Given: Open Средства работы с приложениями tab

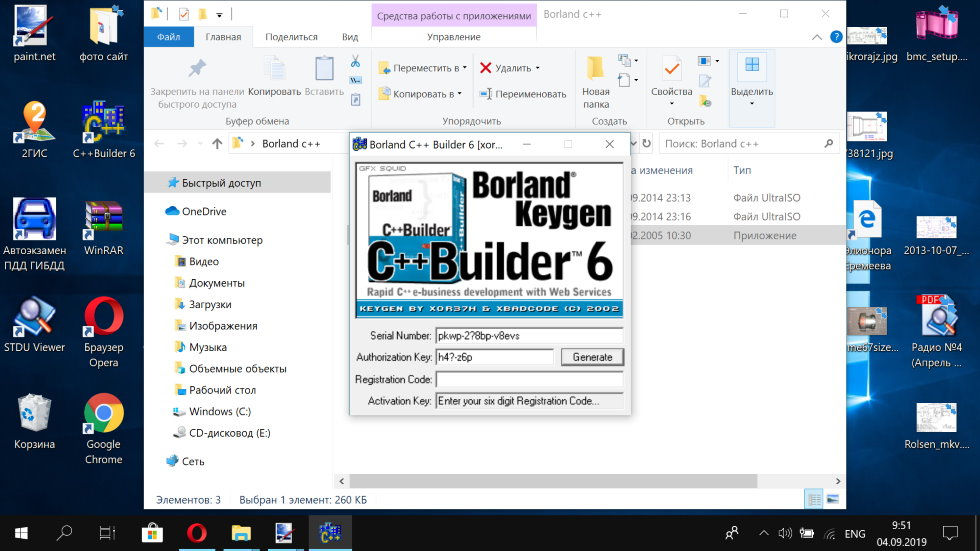Looking at the screenshot, I should click(454, 16).
